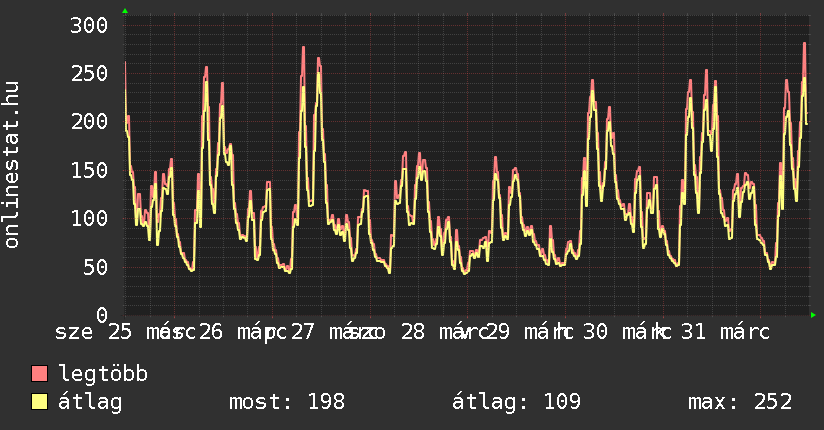The image size is (824, 430).
Task: Click the 30 date label on x-axis
Action: pyautogui.click(x=595, y=331)
